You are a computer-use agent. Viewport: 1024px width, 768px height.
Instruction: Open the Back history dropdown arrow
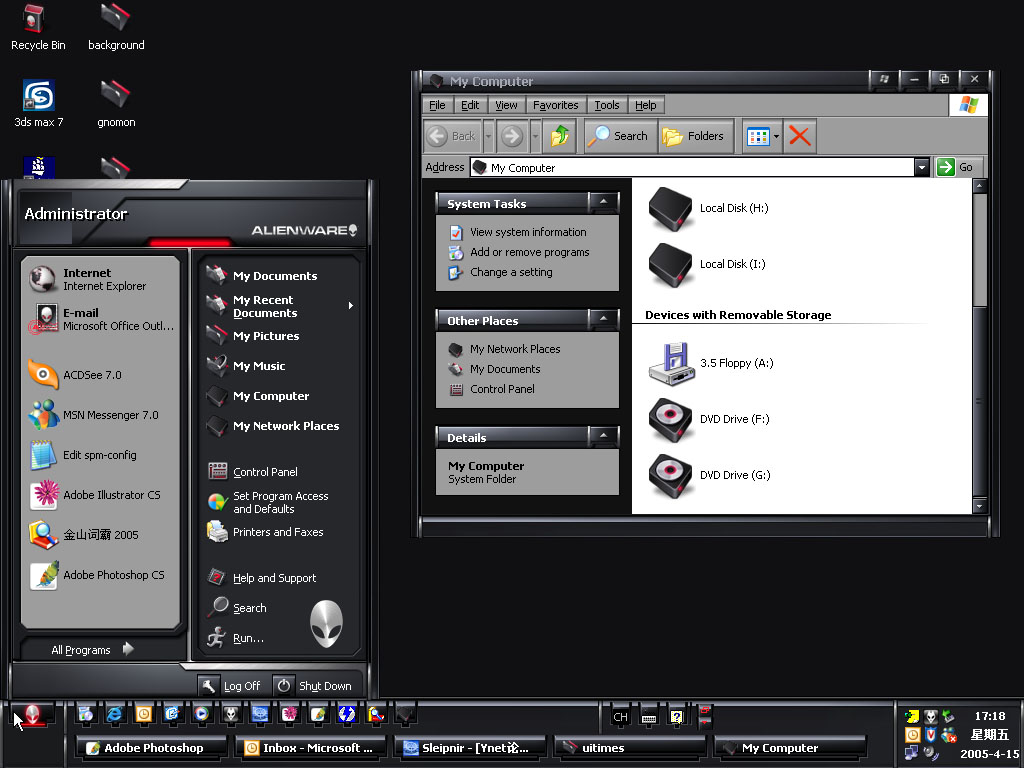pos(488,136)
